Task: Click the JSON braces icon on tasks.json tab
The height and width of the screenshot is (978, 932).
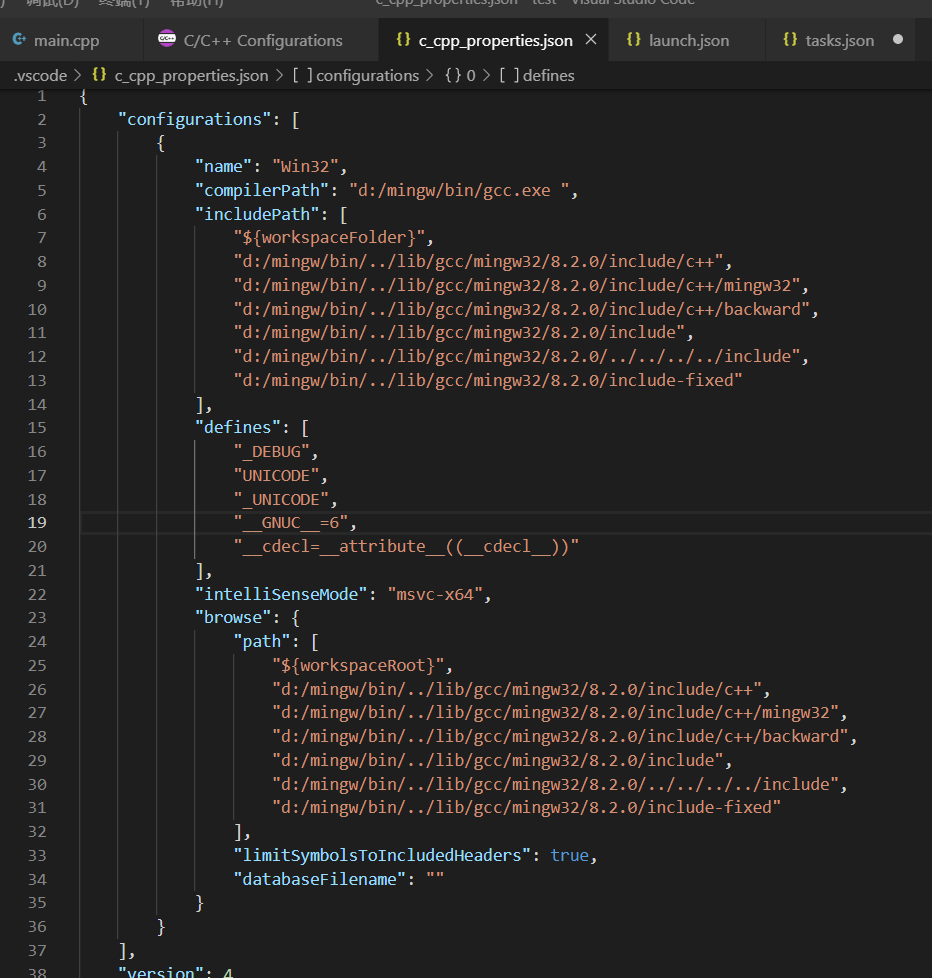Action: click(790, 39)
